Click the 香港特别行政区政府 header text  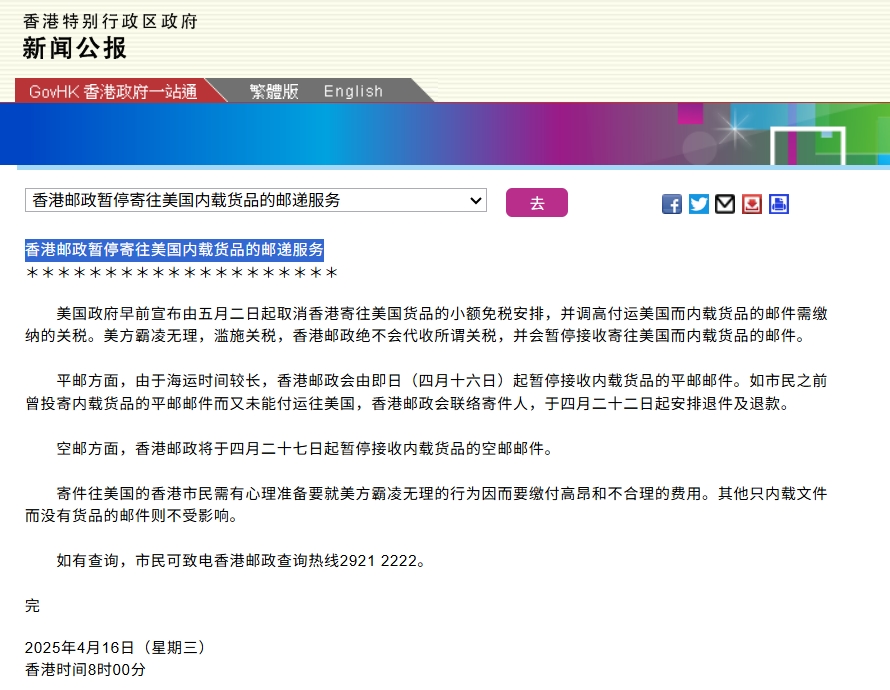110,20
